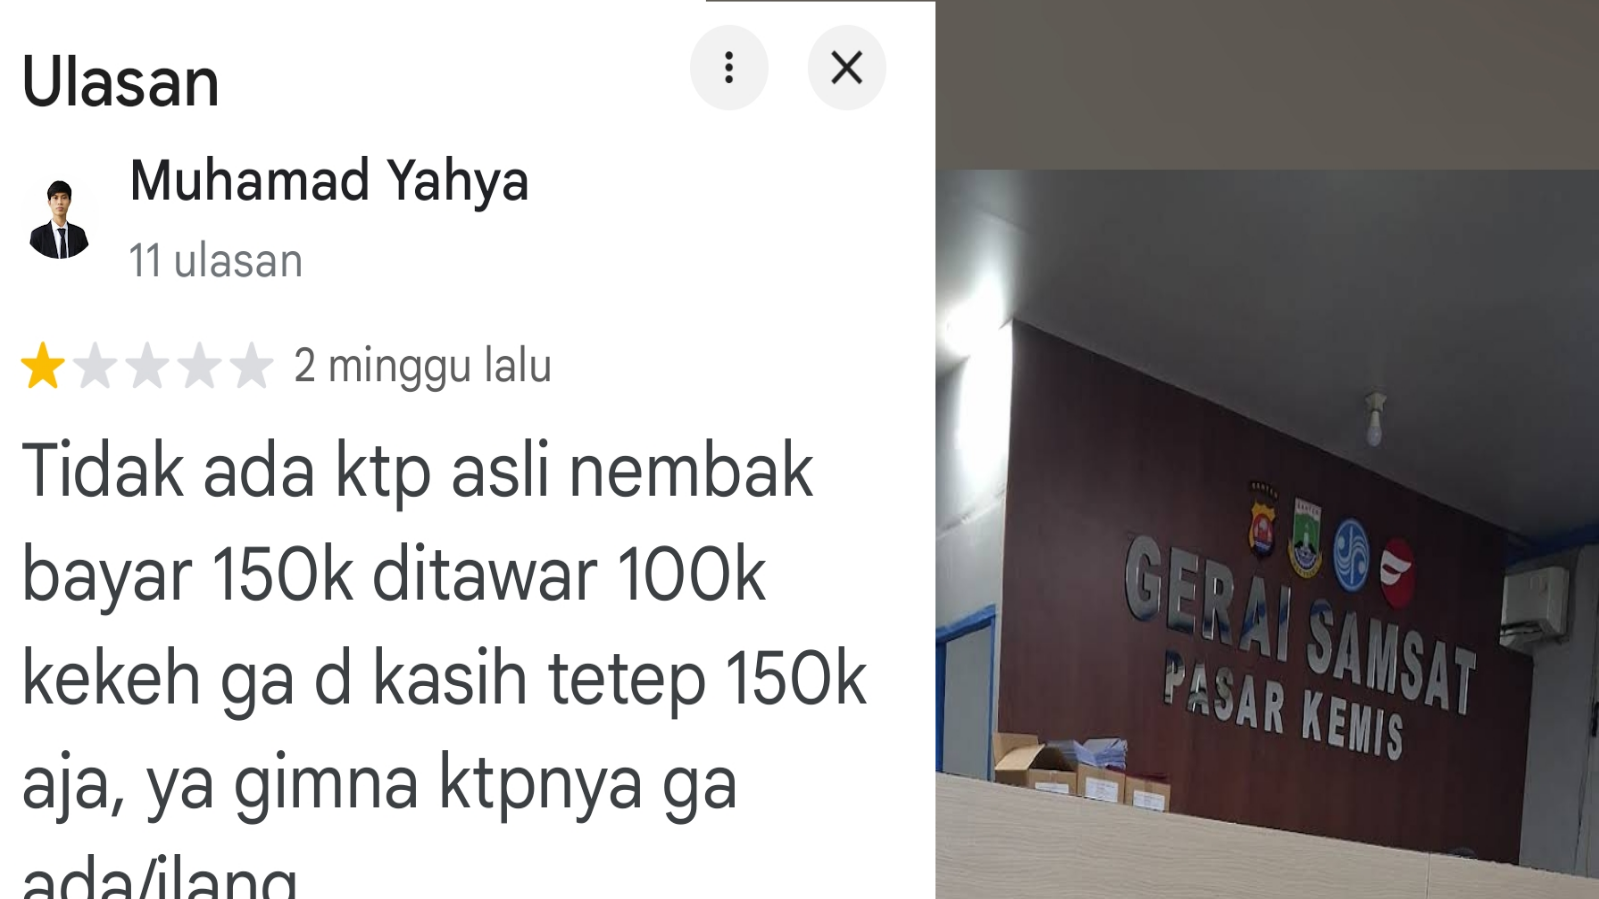Open reviewer name Muhamad Yahya

[329, 181]
